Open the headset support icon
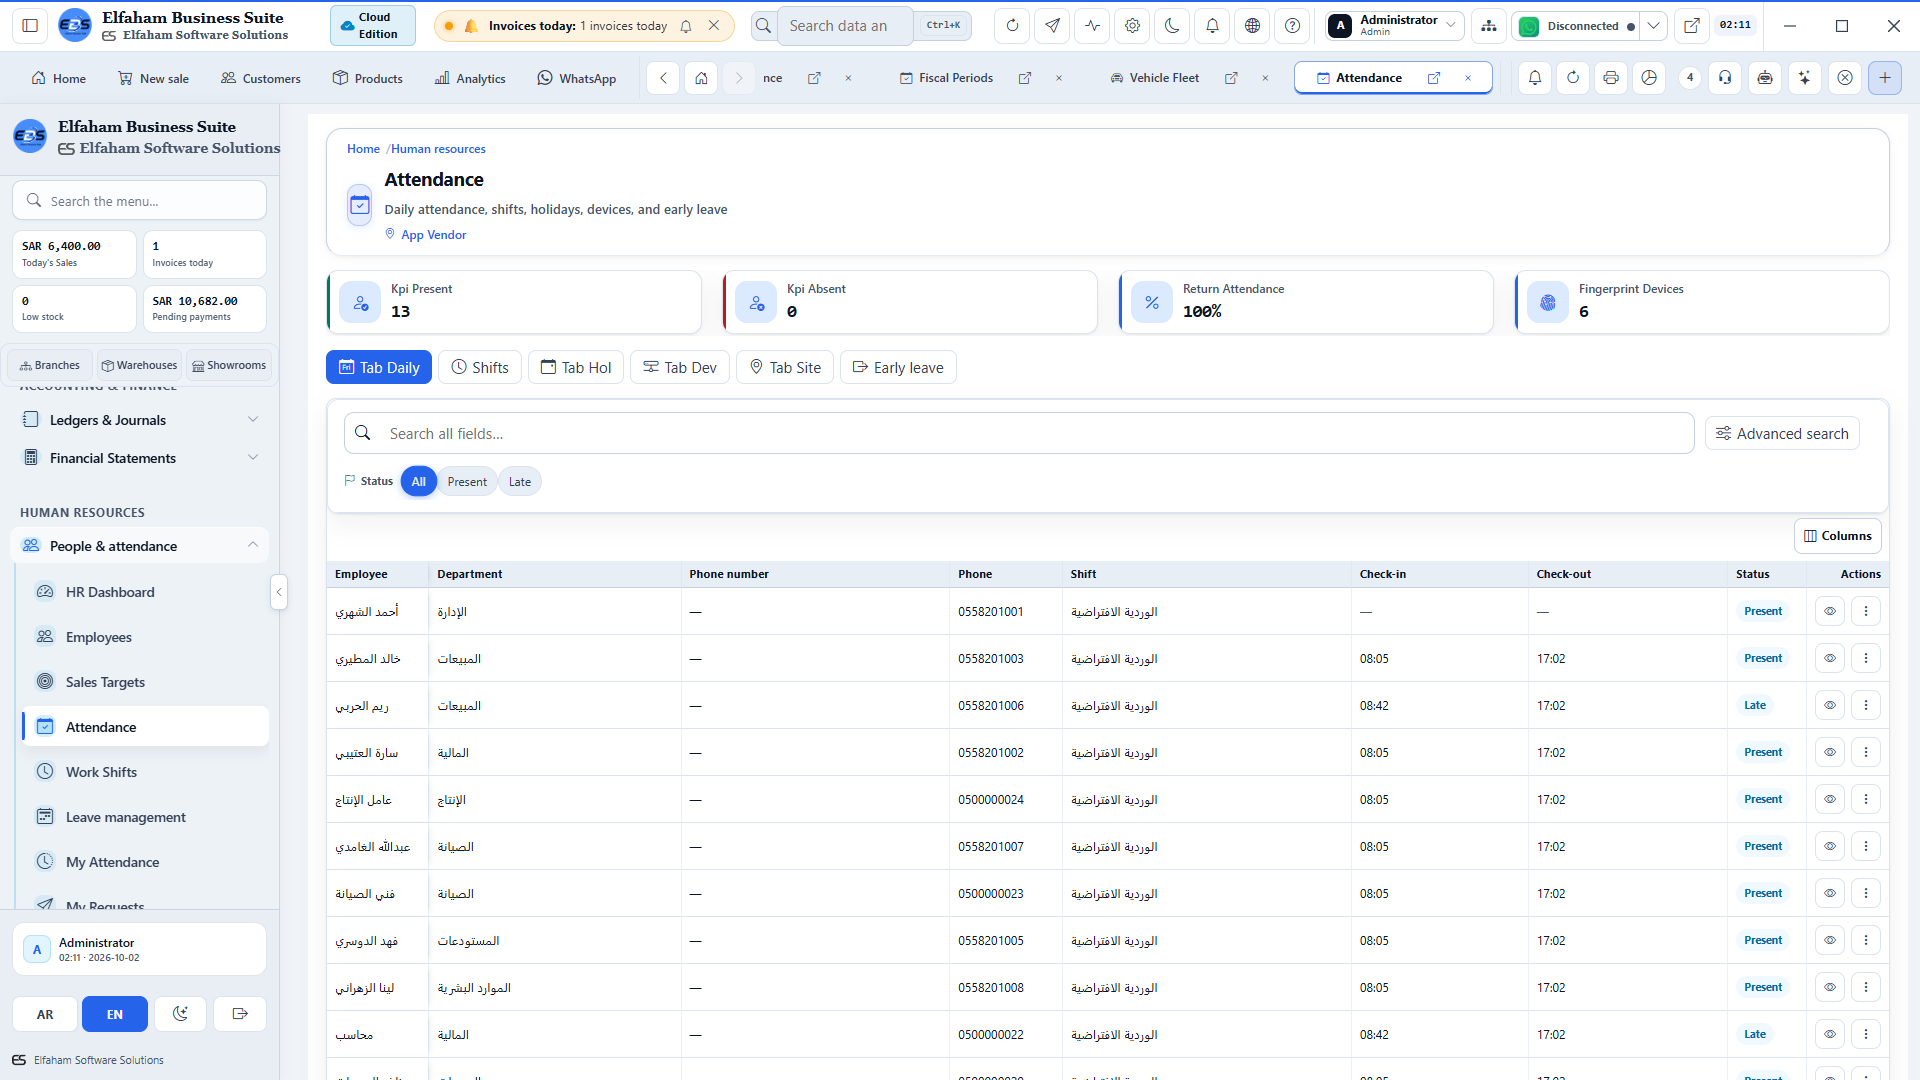1920x1080 pixels. [x=1725, y=78]
